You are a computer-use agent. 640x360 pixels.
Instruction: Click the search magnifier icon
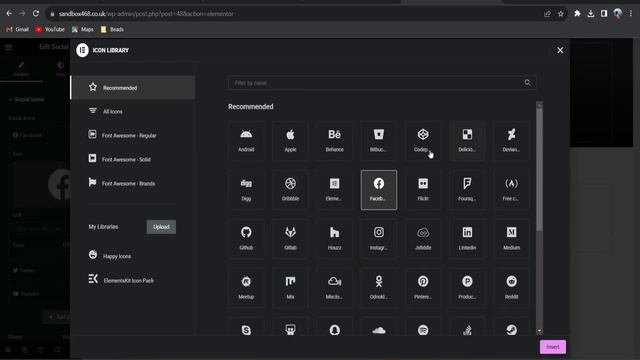(527, 83)
